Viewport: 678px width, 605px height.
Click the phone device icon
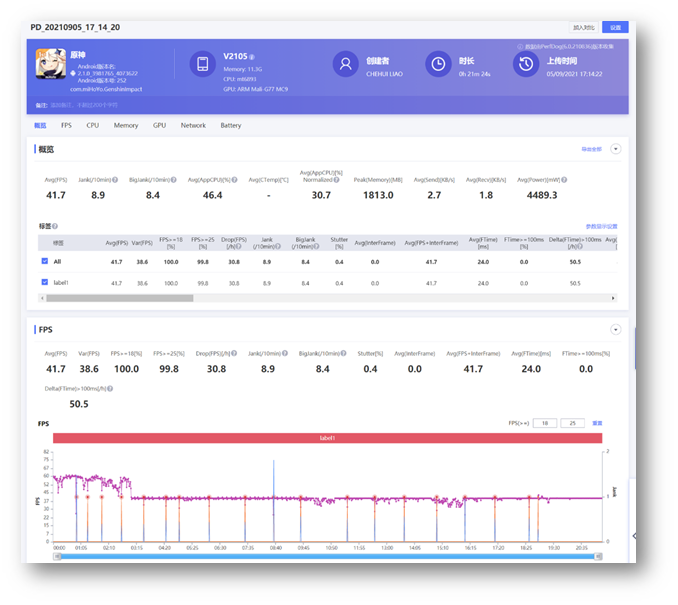203,65
